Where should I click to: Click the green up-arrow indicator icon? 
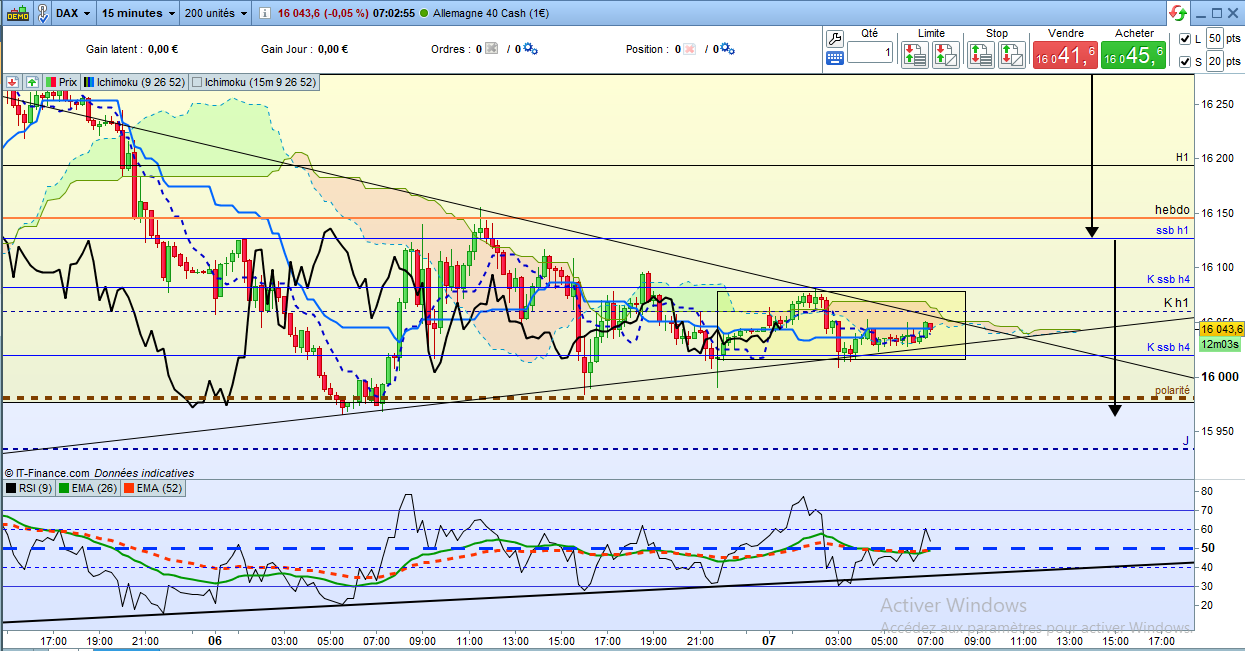click(32, 82)
